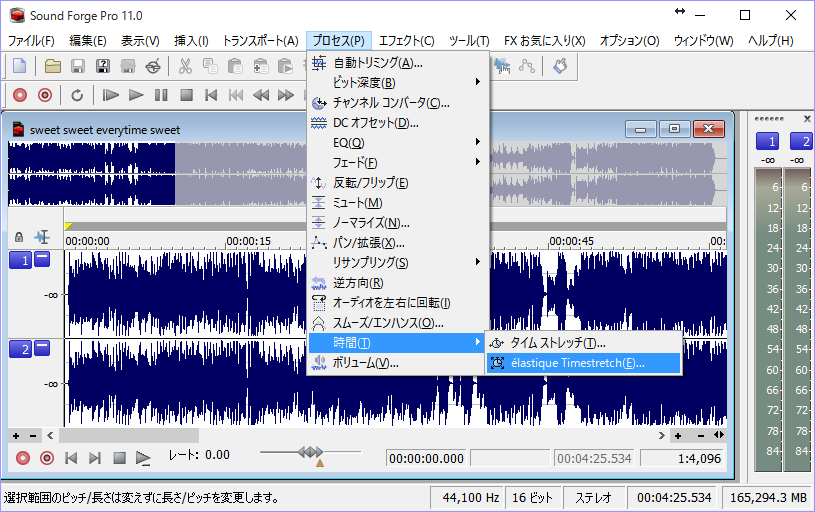Viewport: 815px width, 512px height.
Task: Click the 1:4,096 zoom ratio field
Action: tap(682, 458)
